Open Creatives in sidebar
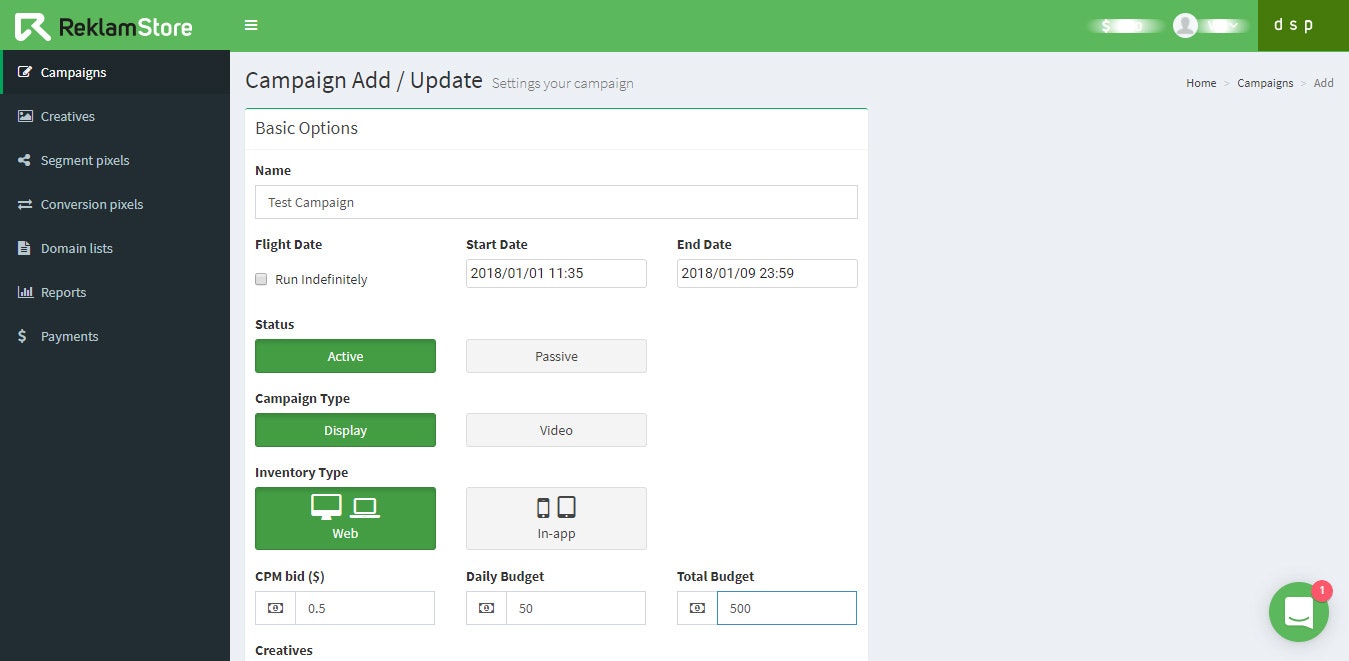Screen dimensions: 1349x661 [x=115, y=116]
